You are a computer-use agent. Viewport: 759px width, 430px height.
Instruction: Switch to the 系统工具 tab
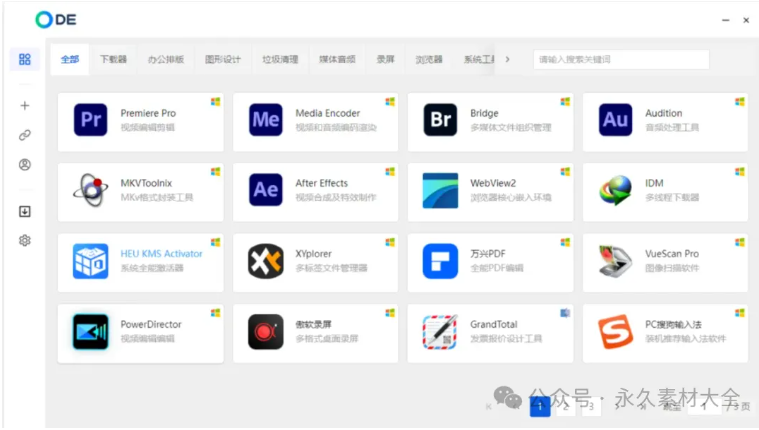(479, 59)
